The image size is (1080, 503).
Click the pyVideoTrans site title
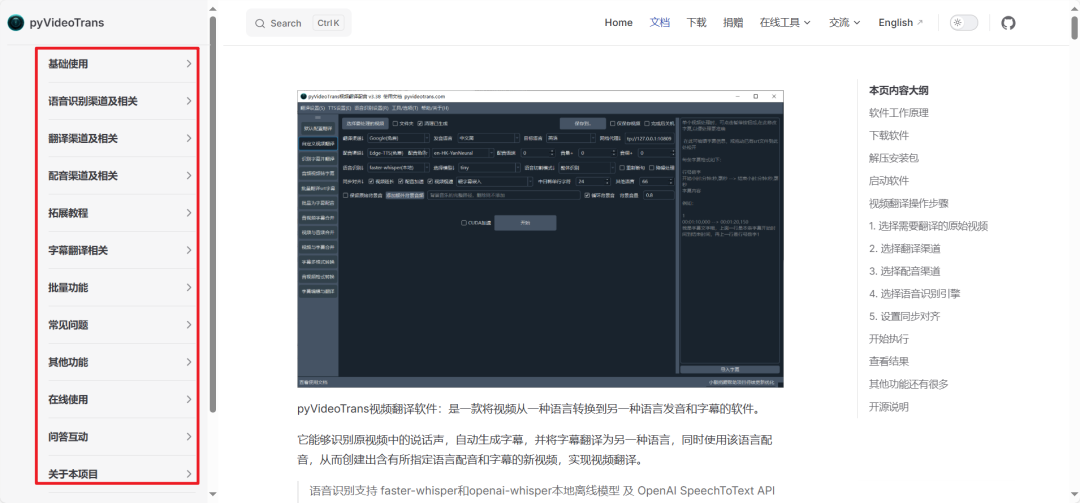pos(67,23)
